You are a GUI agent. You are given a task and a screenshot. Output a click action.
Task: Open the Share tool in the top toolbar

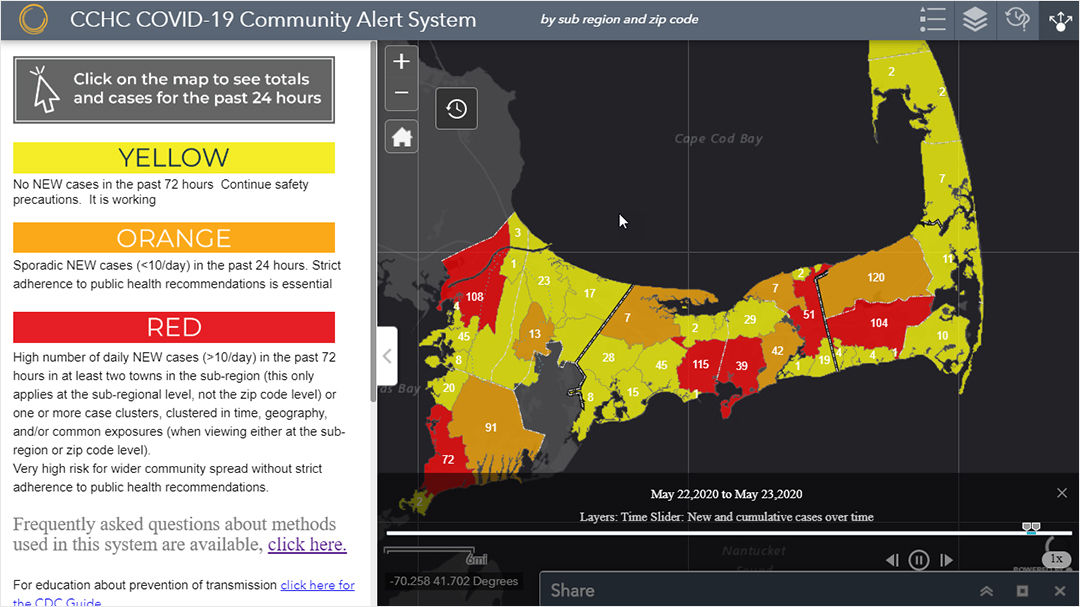[x=1060, y=19]
